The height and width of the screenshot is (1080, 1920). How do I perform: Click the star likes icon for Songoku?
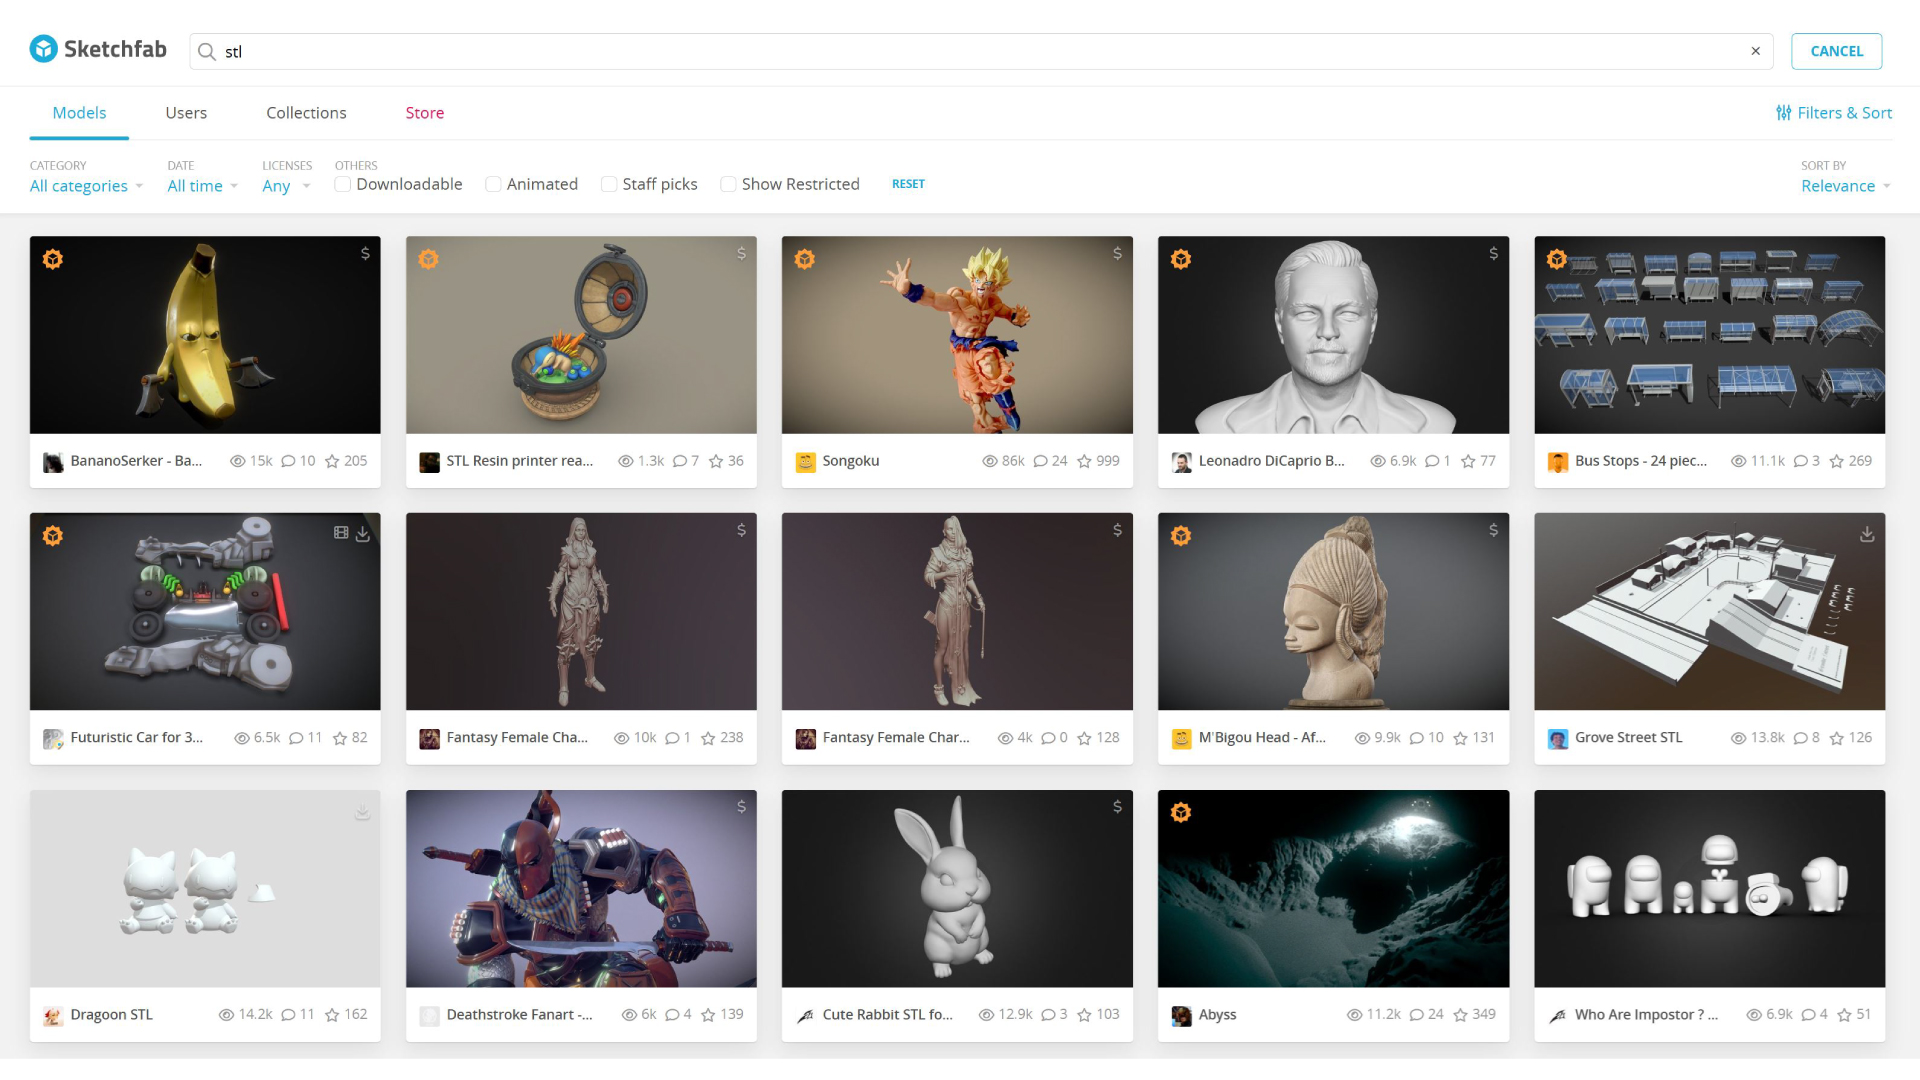pyautogui.click(x=1084, y=461)
